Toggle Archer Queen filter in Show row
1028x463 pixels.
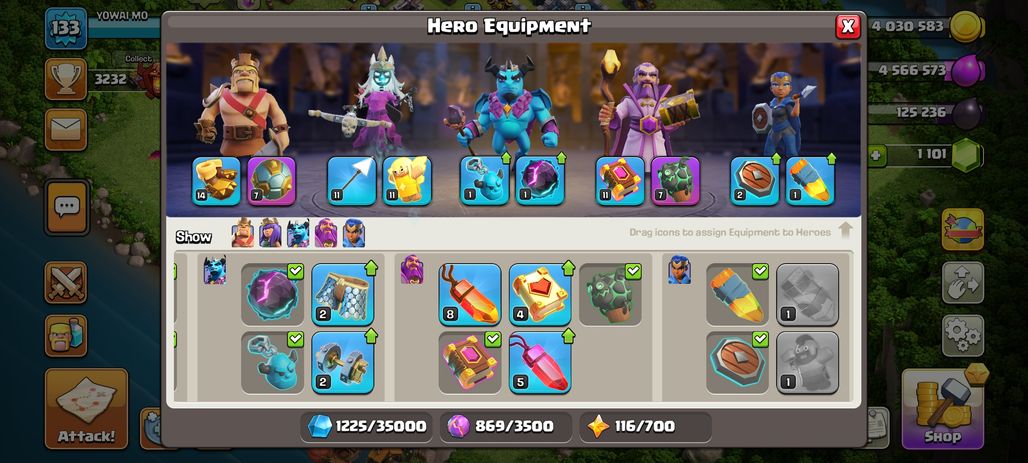[270, 233]
